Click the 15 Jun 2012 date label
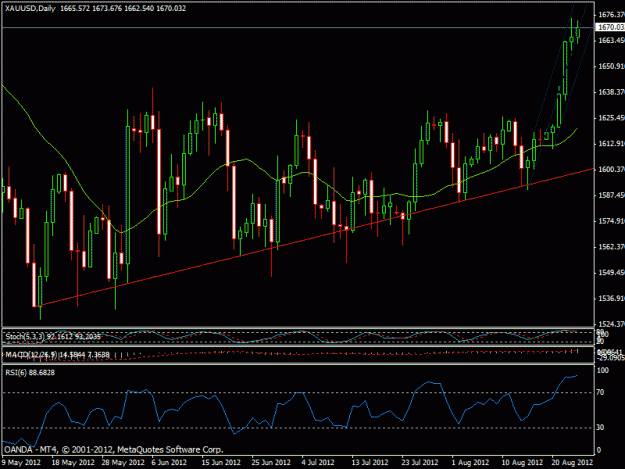 click(x=221, y=463)
